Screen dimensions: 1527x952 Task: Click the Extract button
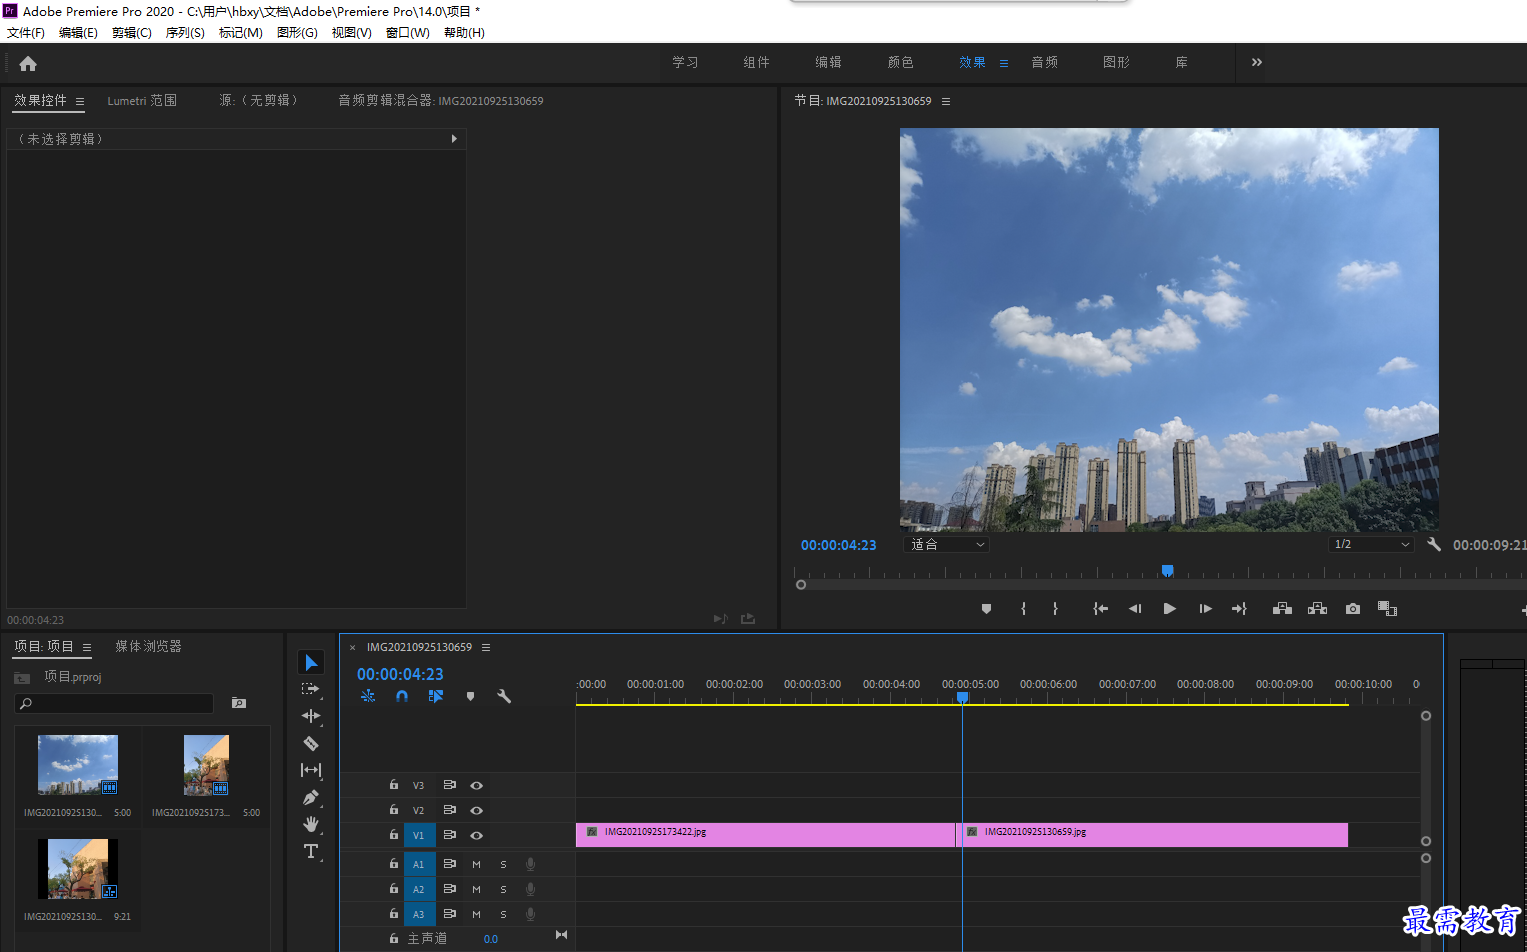1317,608
